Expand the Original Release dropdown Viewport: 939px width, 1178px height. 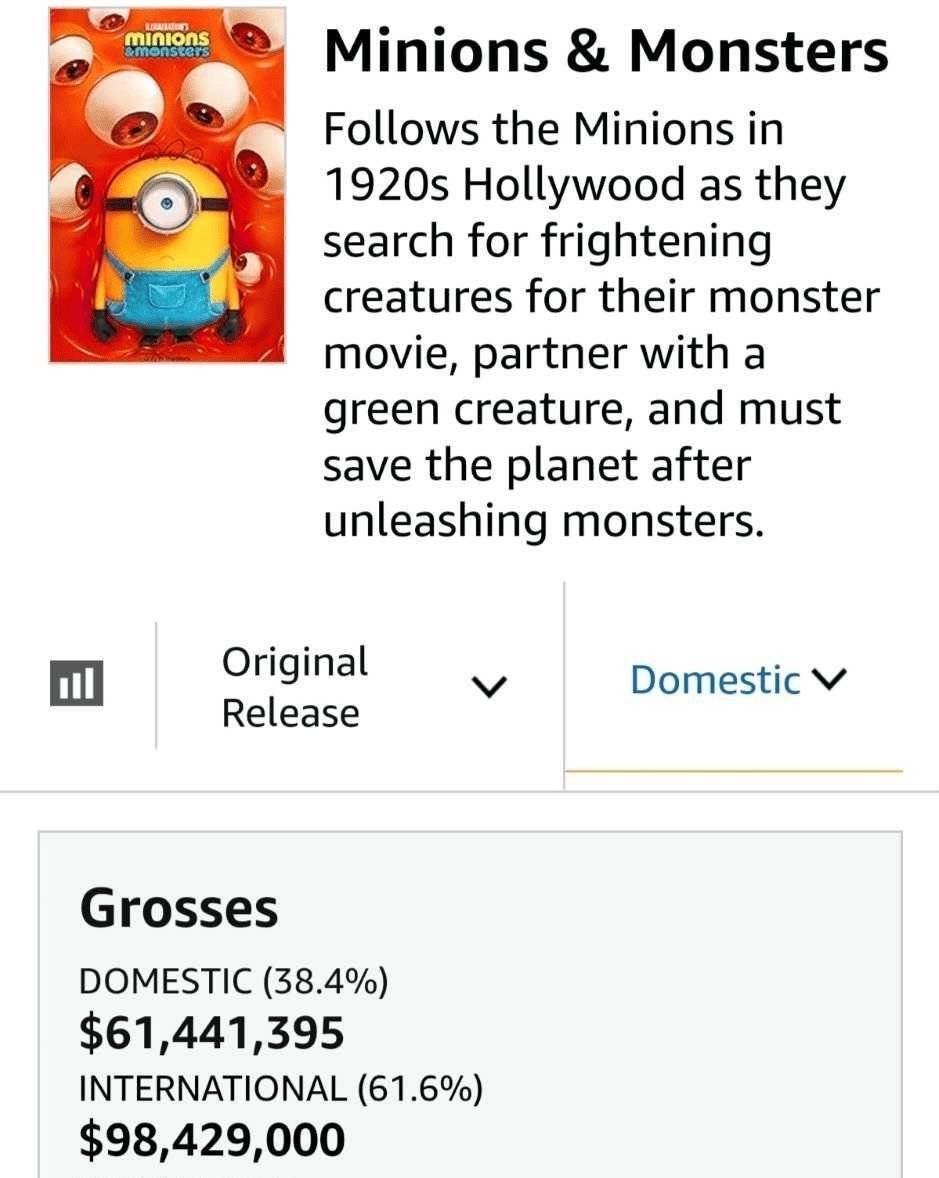pyautogui.click(x=360, y=686)
